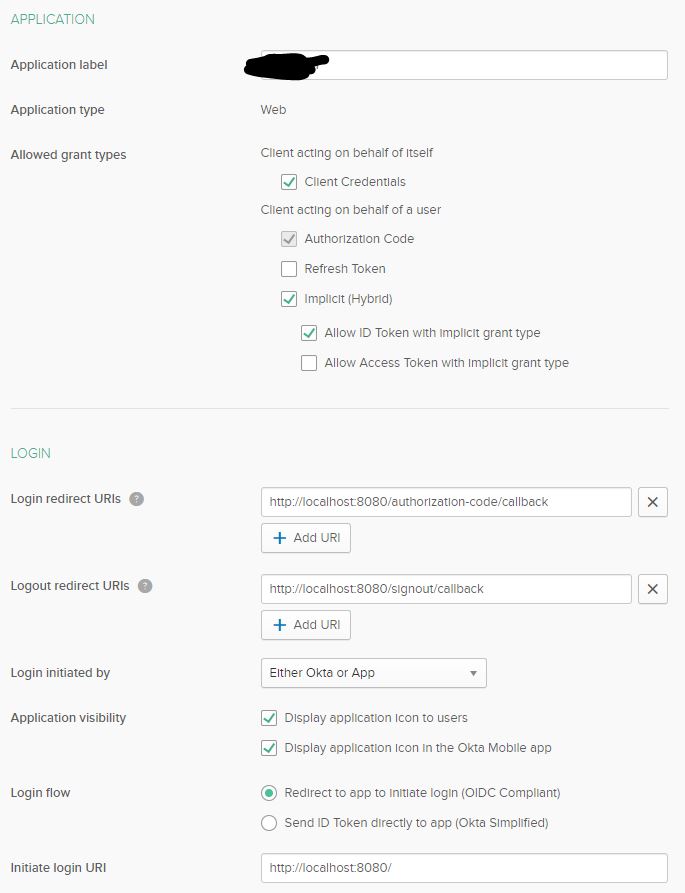Remove the login redirect URI with X
This screenshot has width=685, height=893.
pos(653,502)
